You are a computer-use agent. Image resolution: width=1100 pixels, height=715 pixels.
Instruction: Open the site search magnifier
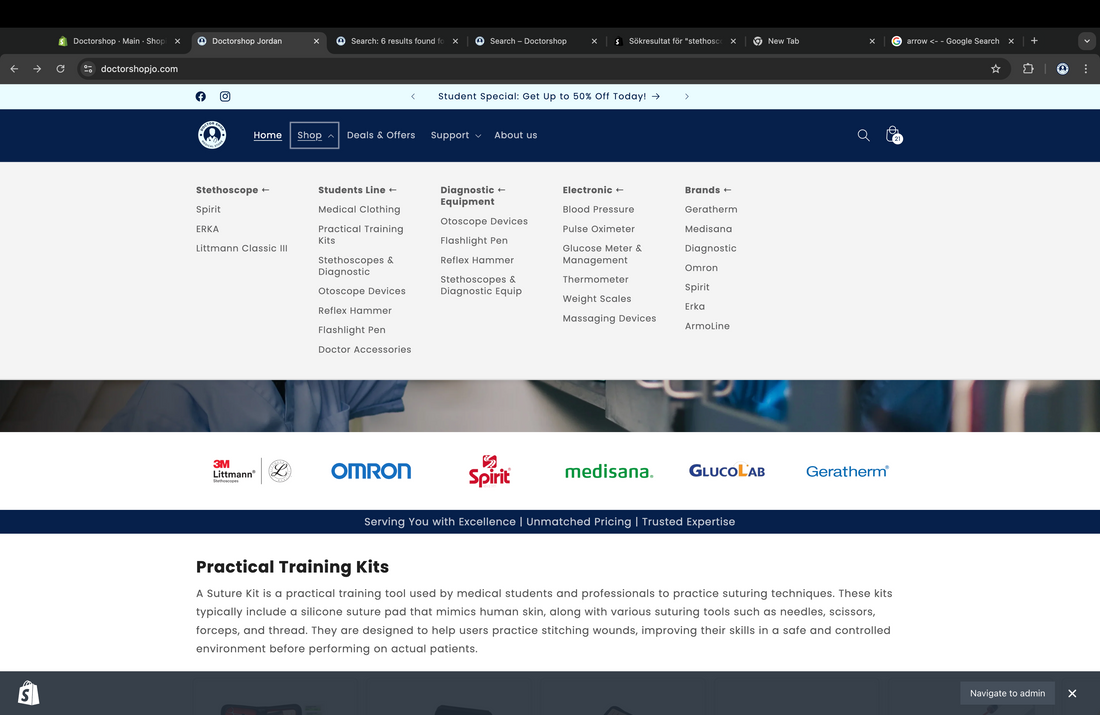point(864,135)
